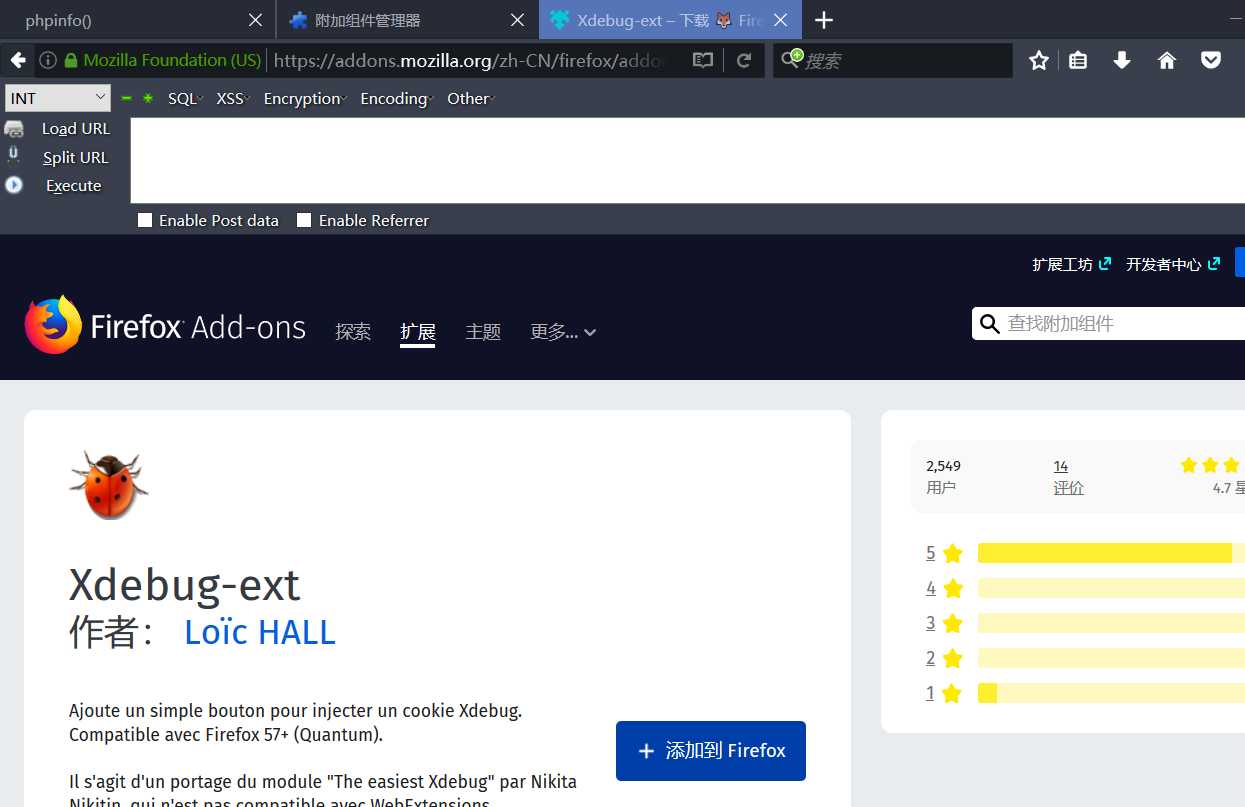Click Execute button

pos(74,185)
